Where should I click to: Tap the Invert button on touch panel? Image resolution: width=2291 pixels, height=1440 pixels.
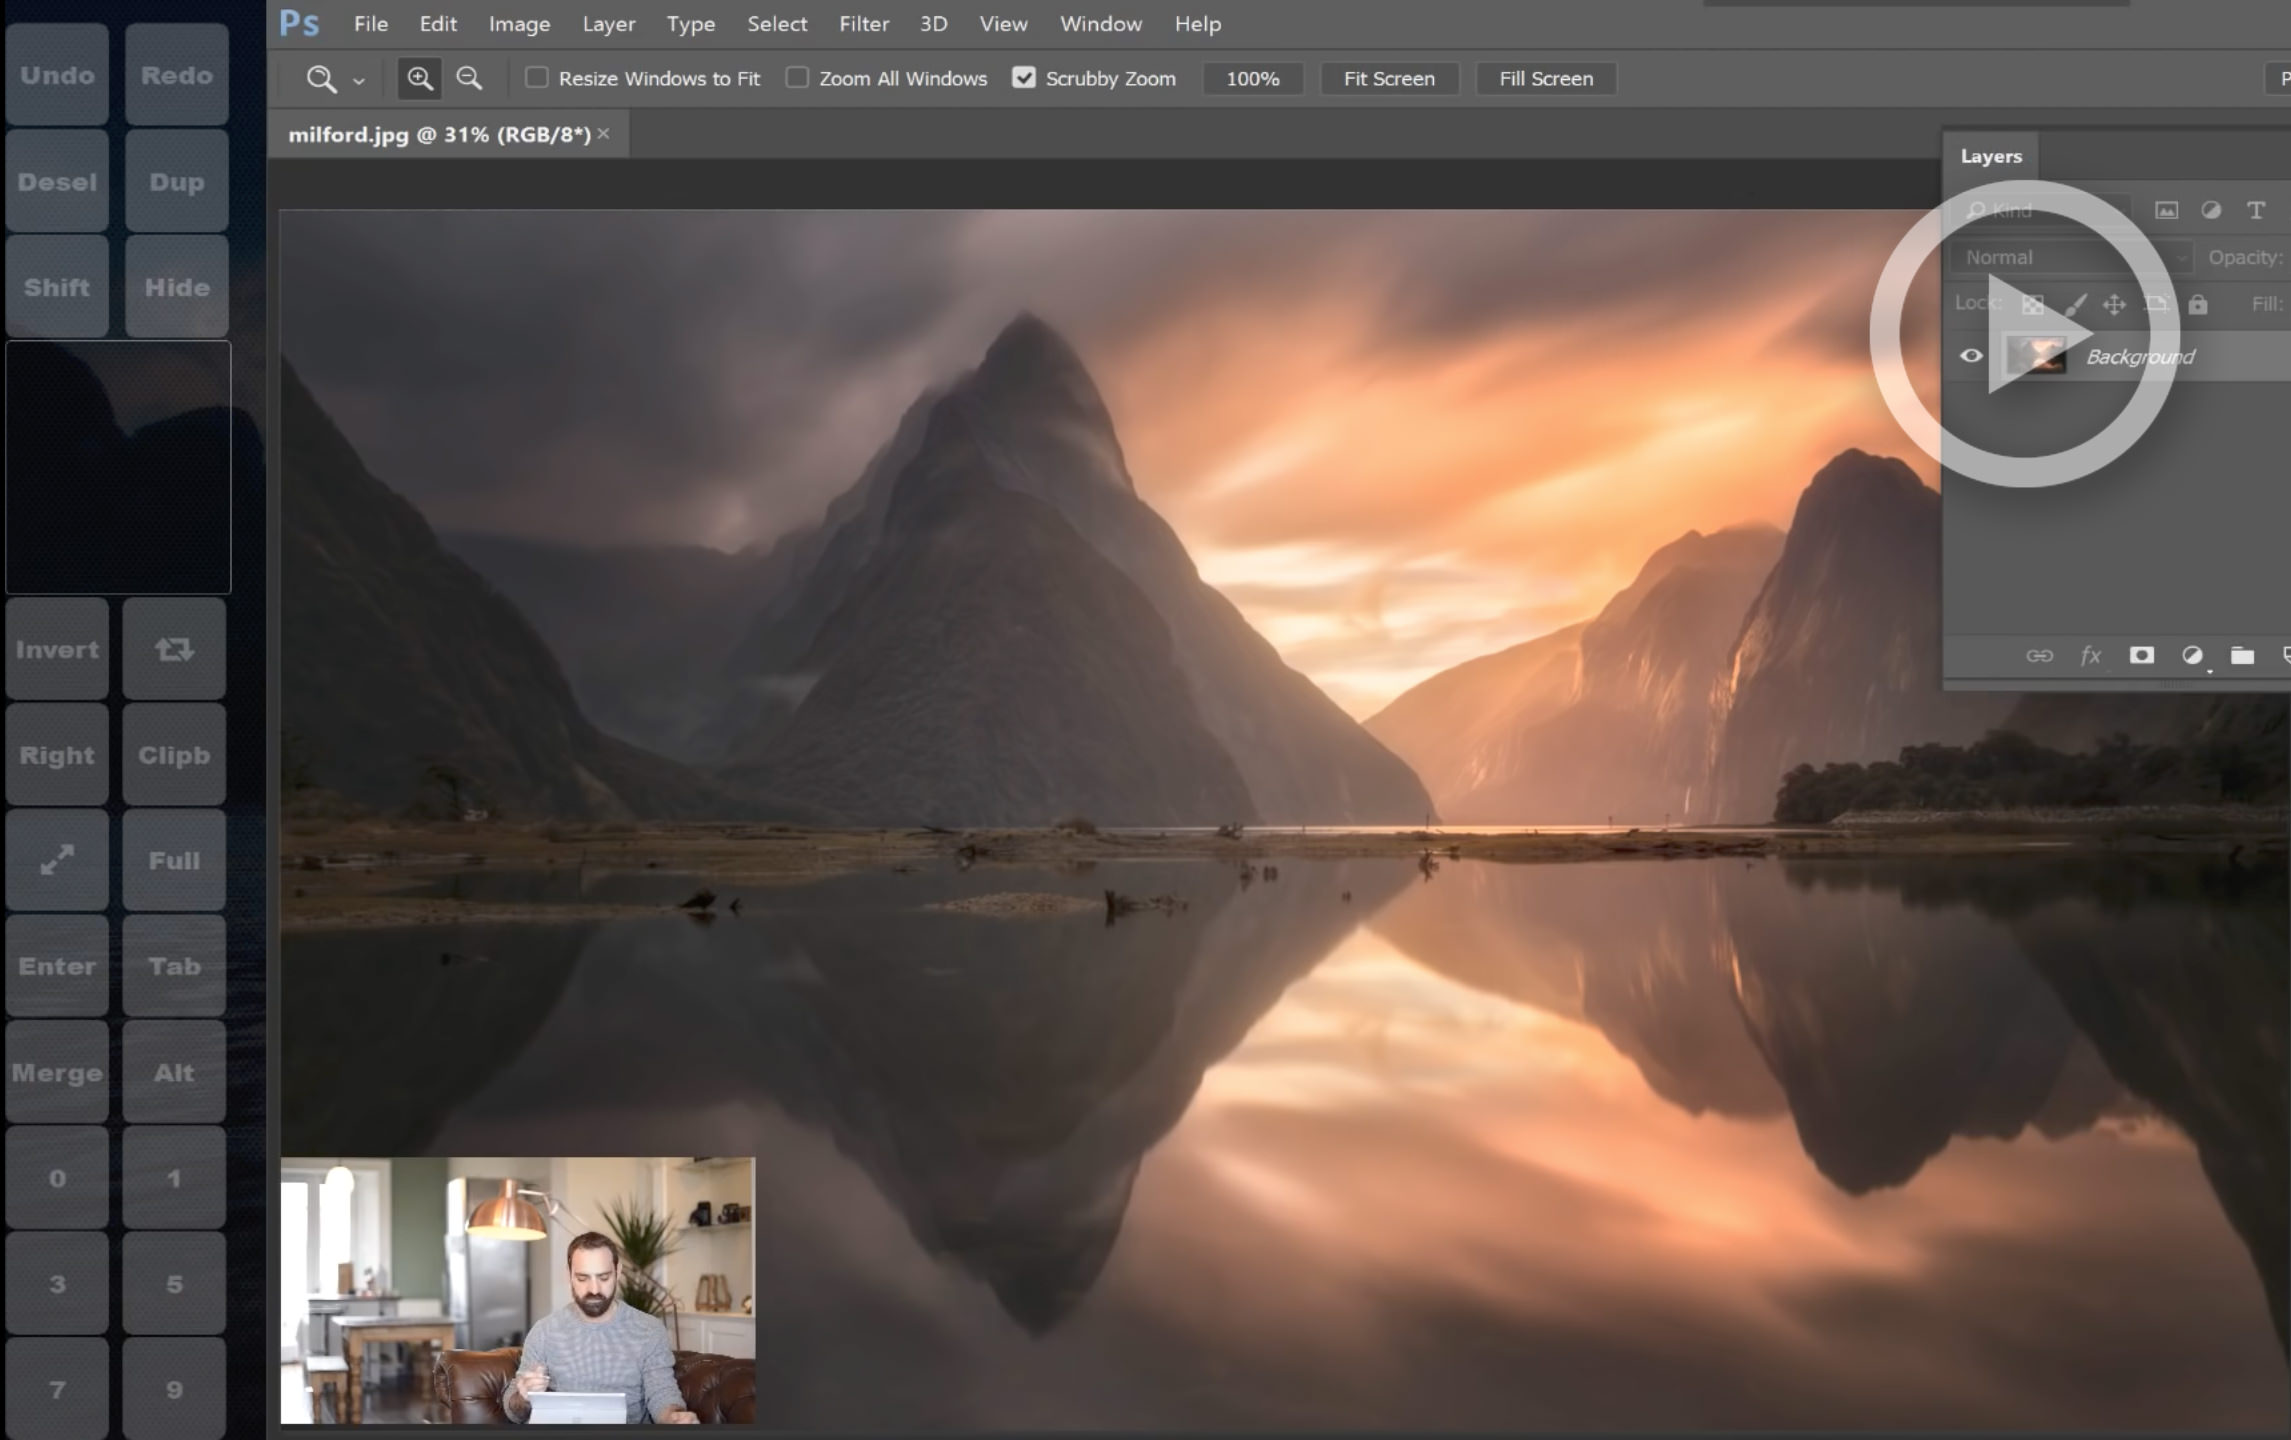click(57, 649)
